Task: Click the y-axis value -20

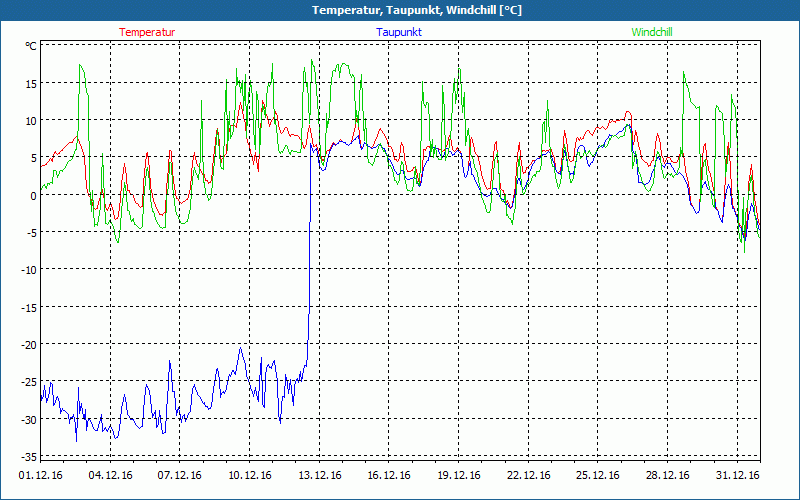Action: pyautogui.click(x=29, y=344)
